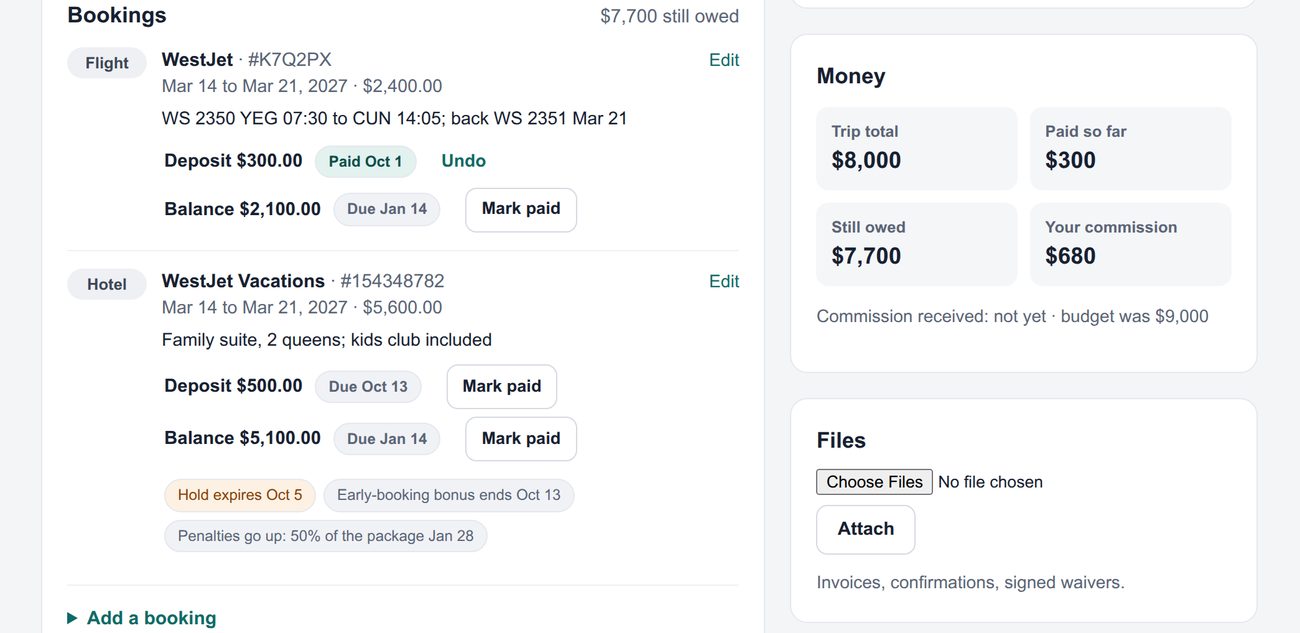This screenshot has height=633, width=1300.
Task: Click the flight balance Due Jan 14 pill
Action: 387,209
